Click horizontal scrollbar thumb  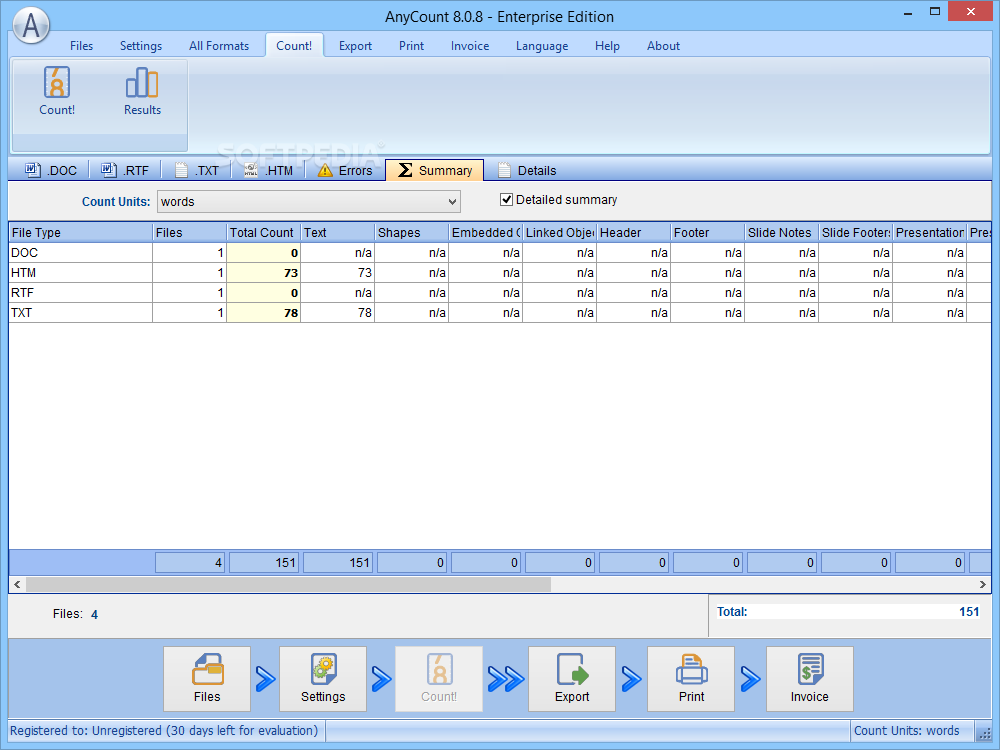pyautogui.click(x=288, y=584)
